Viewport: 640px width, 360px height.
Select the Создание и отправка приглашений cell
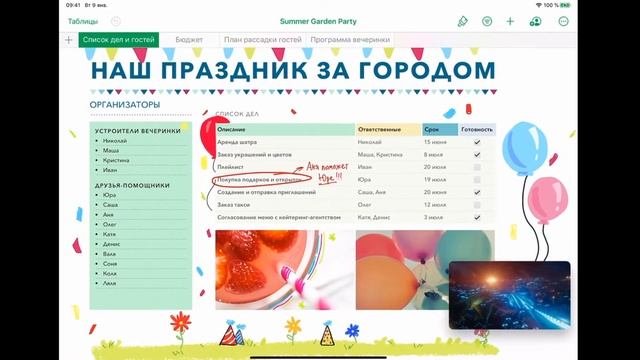(285, 192)
